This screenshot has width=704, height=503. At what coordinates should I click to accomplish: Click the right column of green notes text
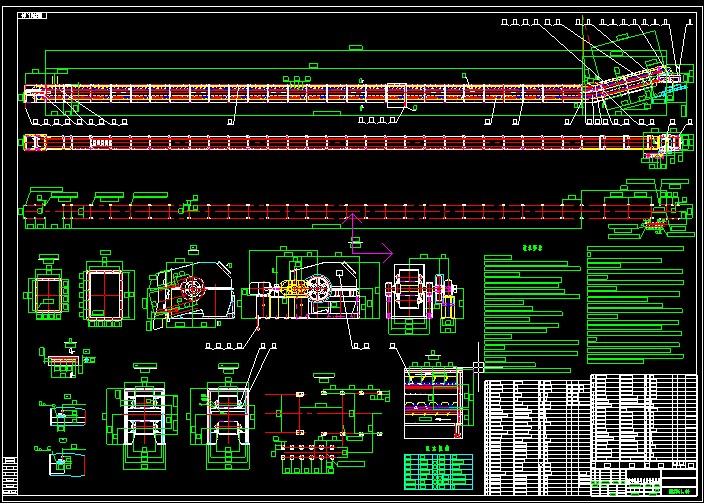(x=635, y=300)
